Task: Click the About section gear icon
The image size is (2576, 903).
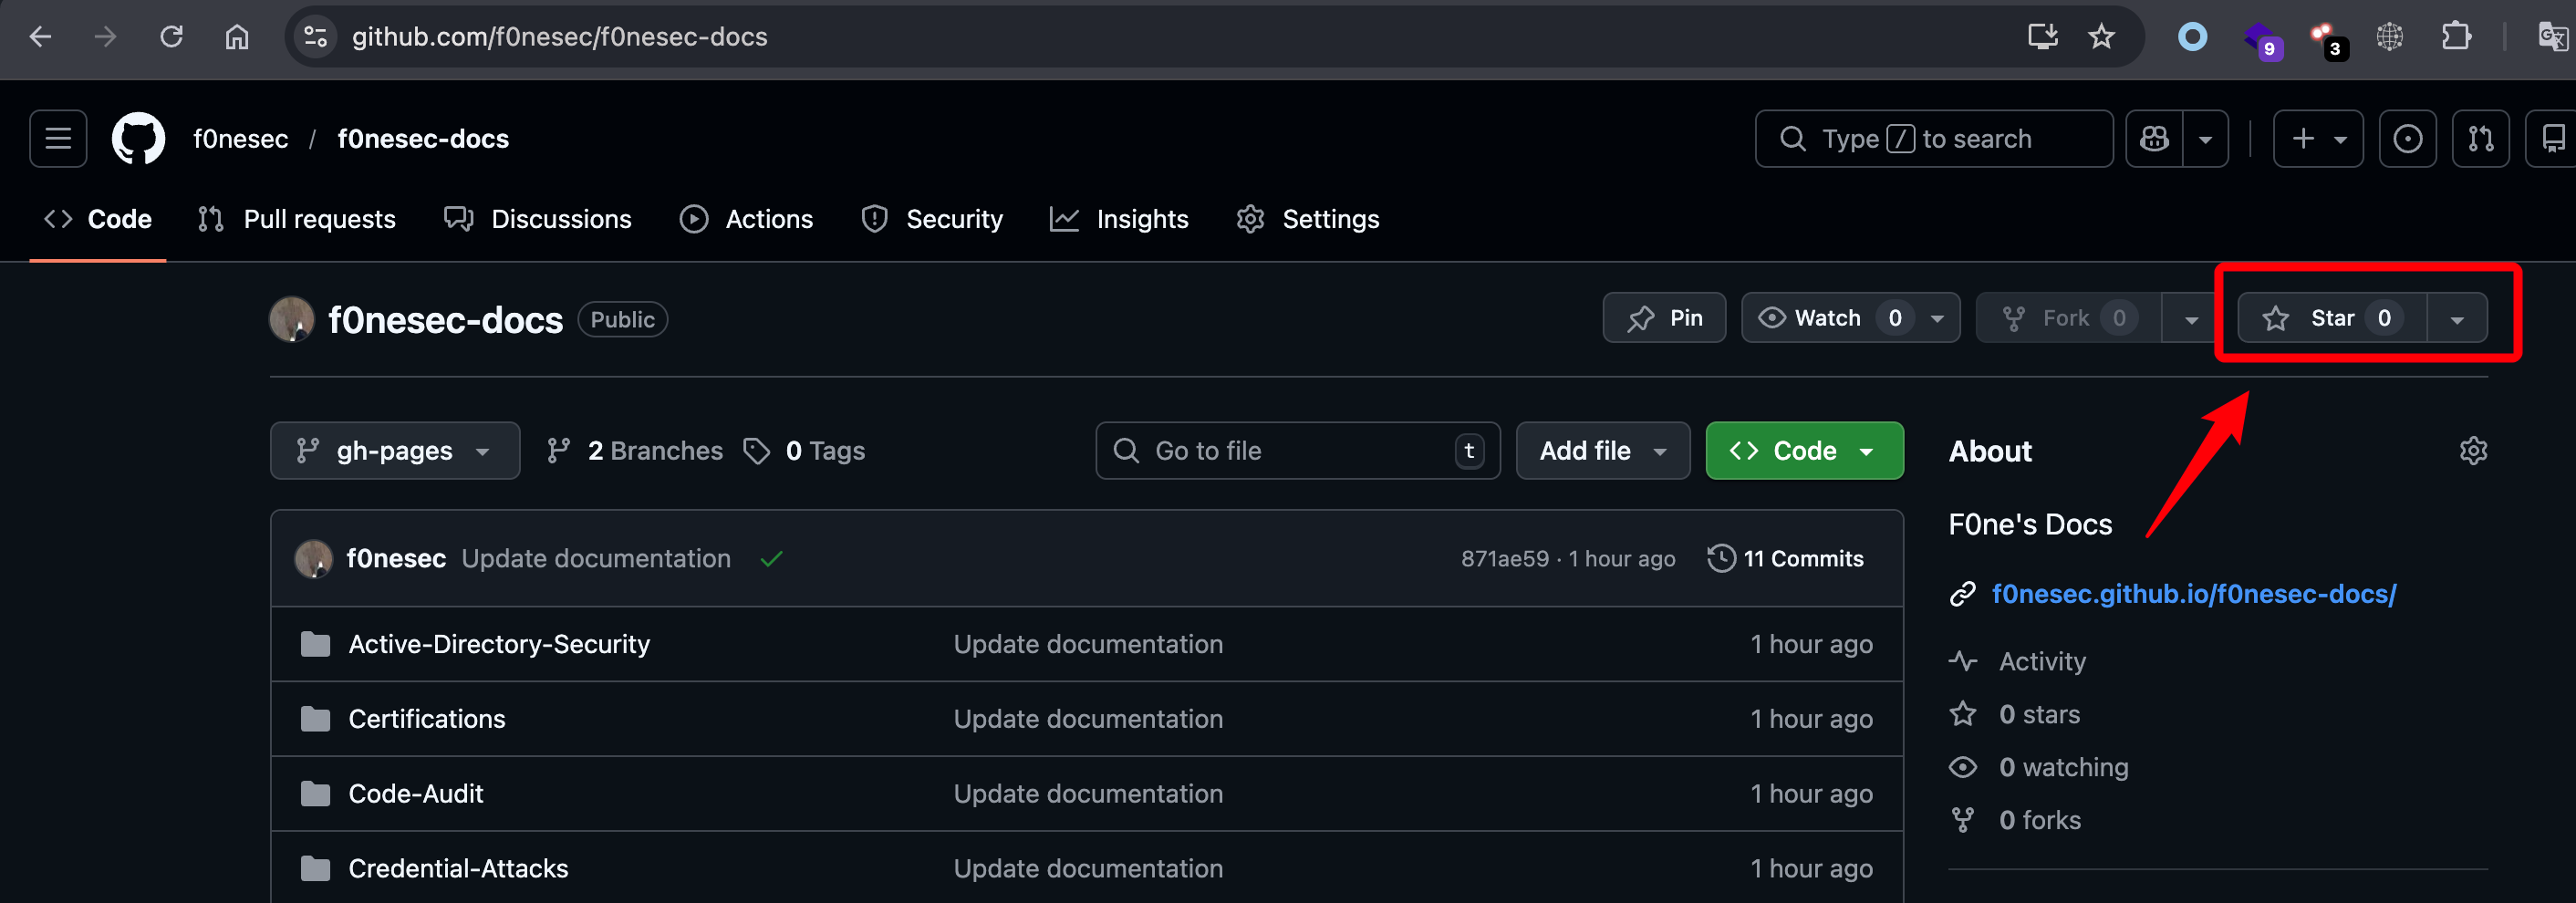Action: click(2472, 451)
